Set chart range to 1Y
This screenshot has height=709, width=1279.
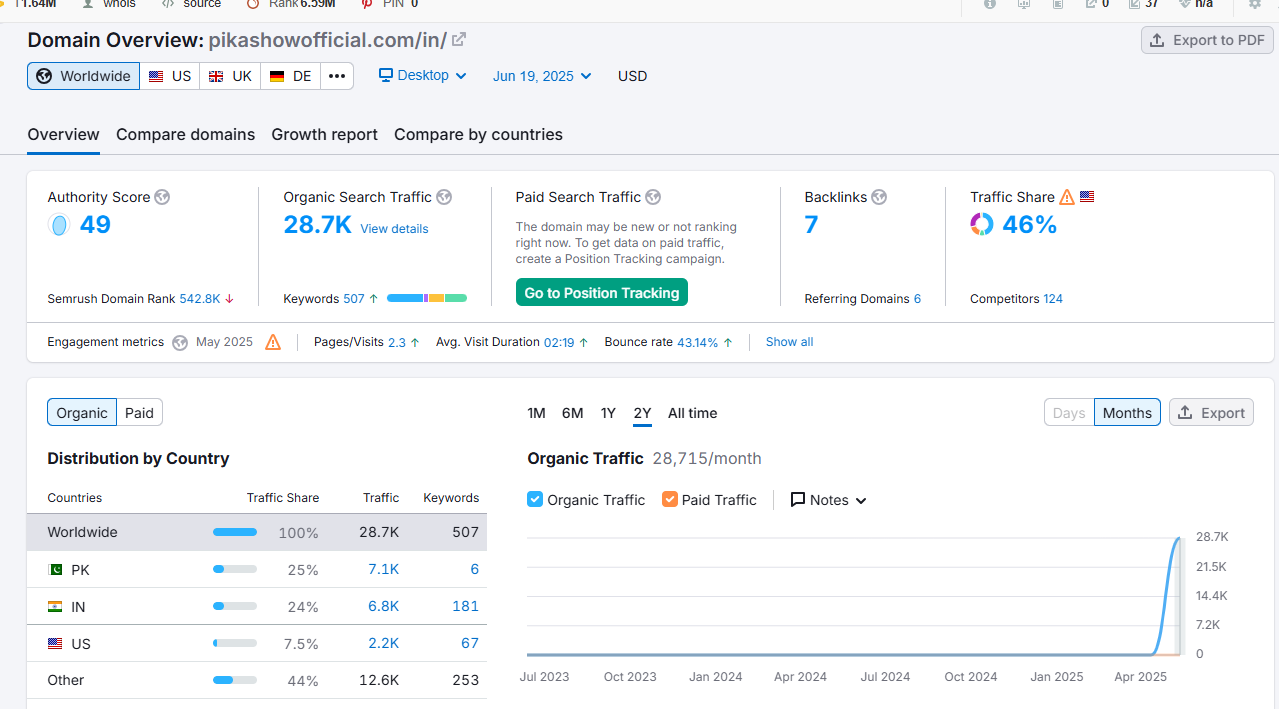[x=608, y=413]
